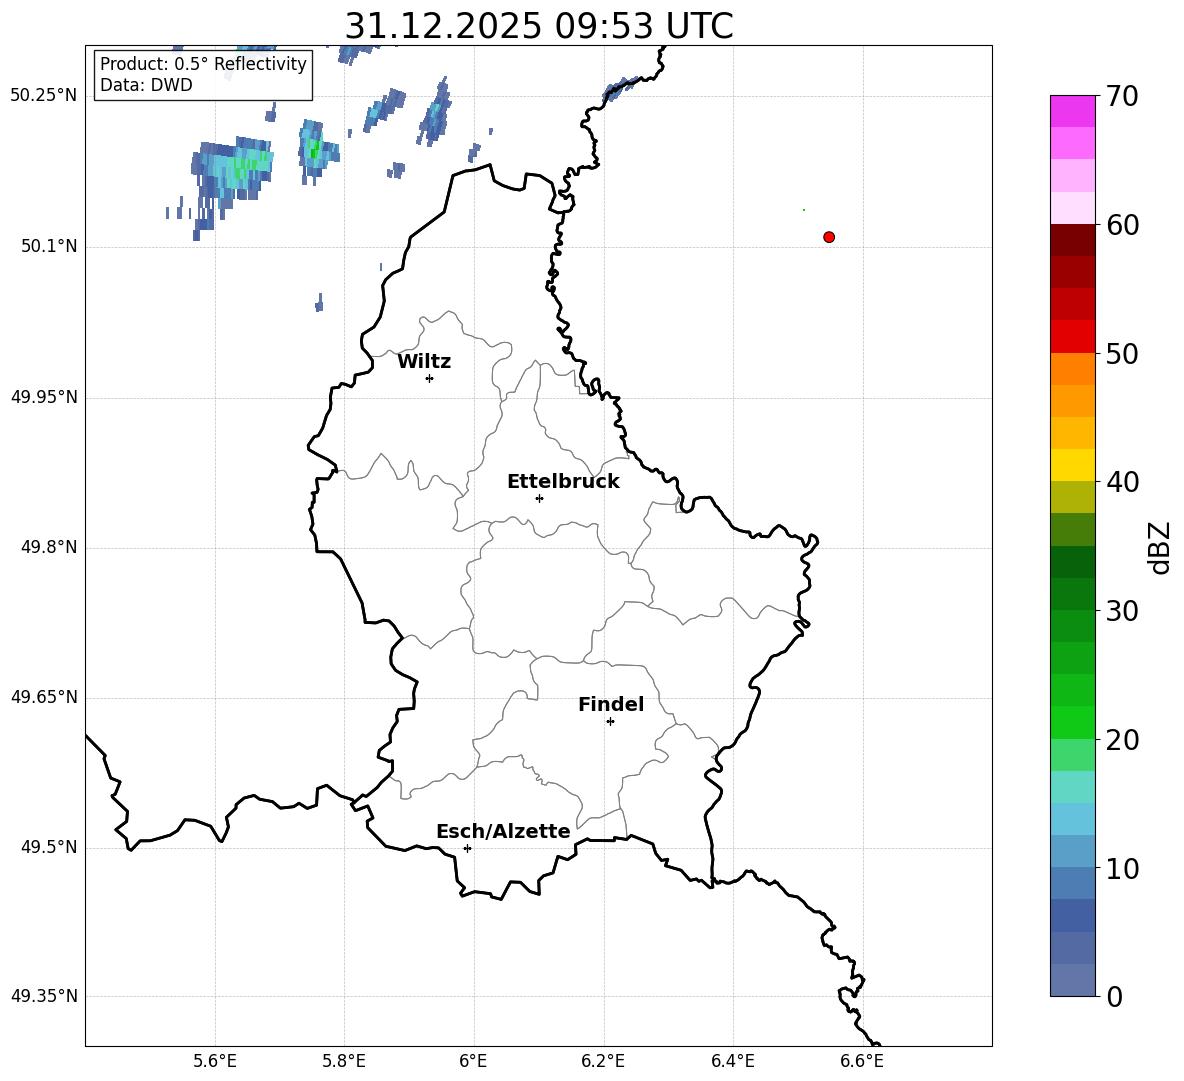
Task: Click the Esch/Alzette city label
Action: pos(503,831)
